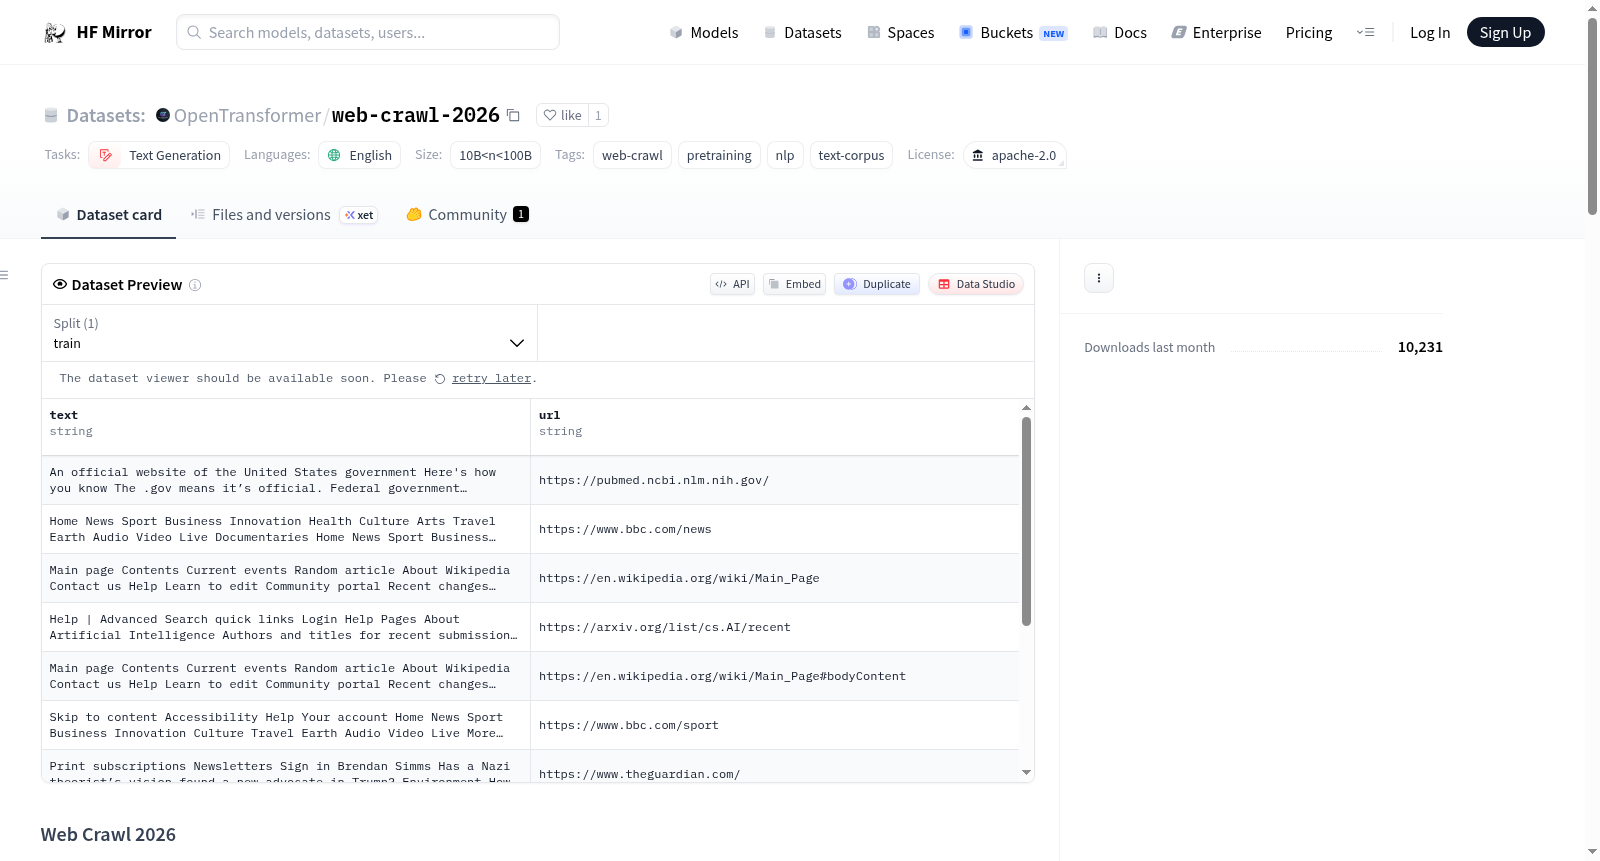Click the Text Generation task tag

tap(159, 156)
